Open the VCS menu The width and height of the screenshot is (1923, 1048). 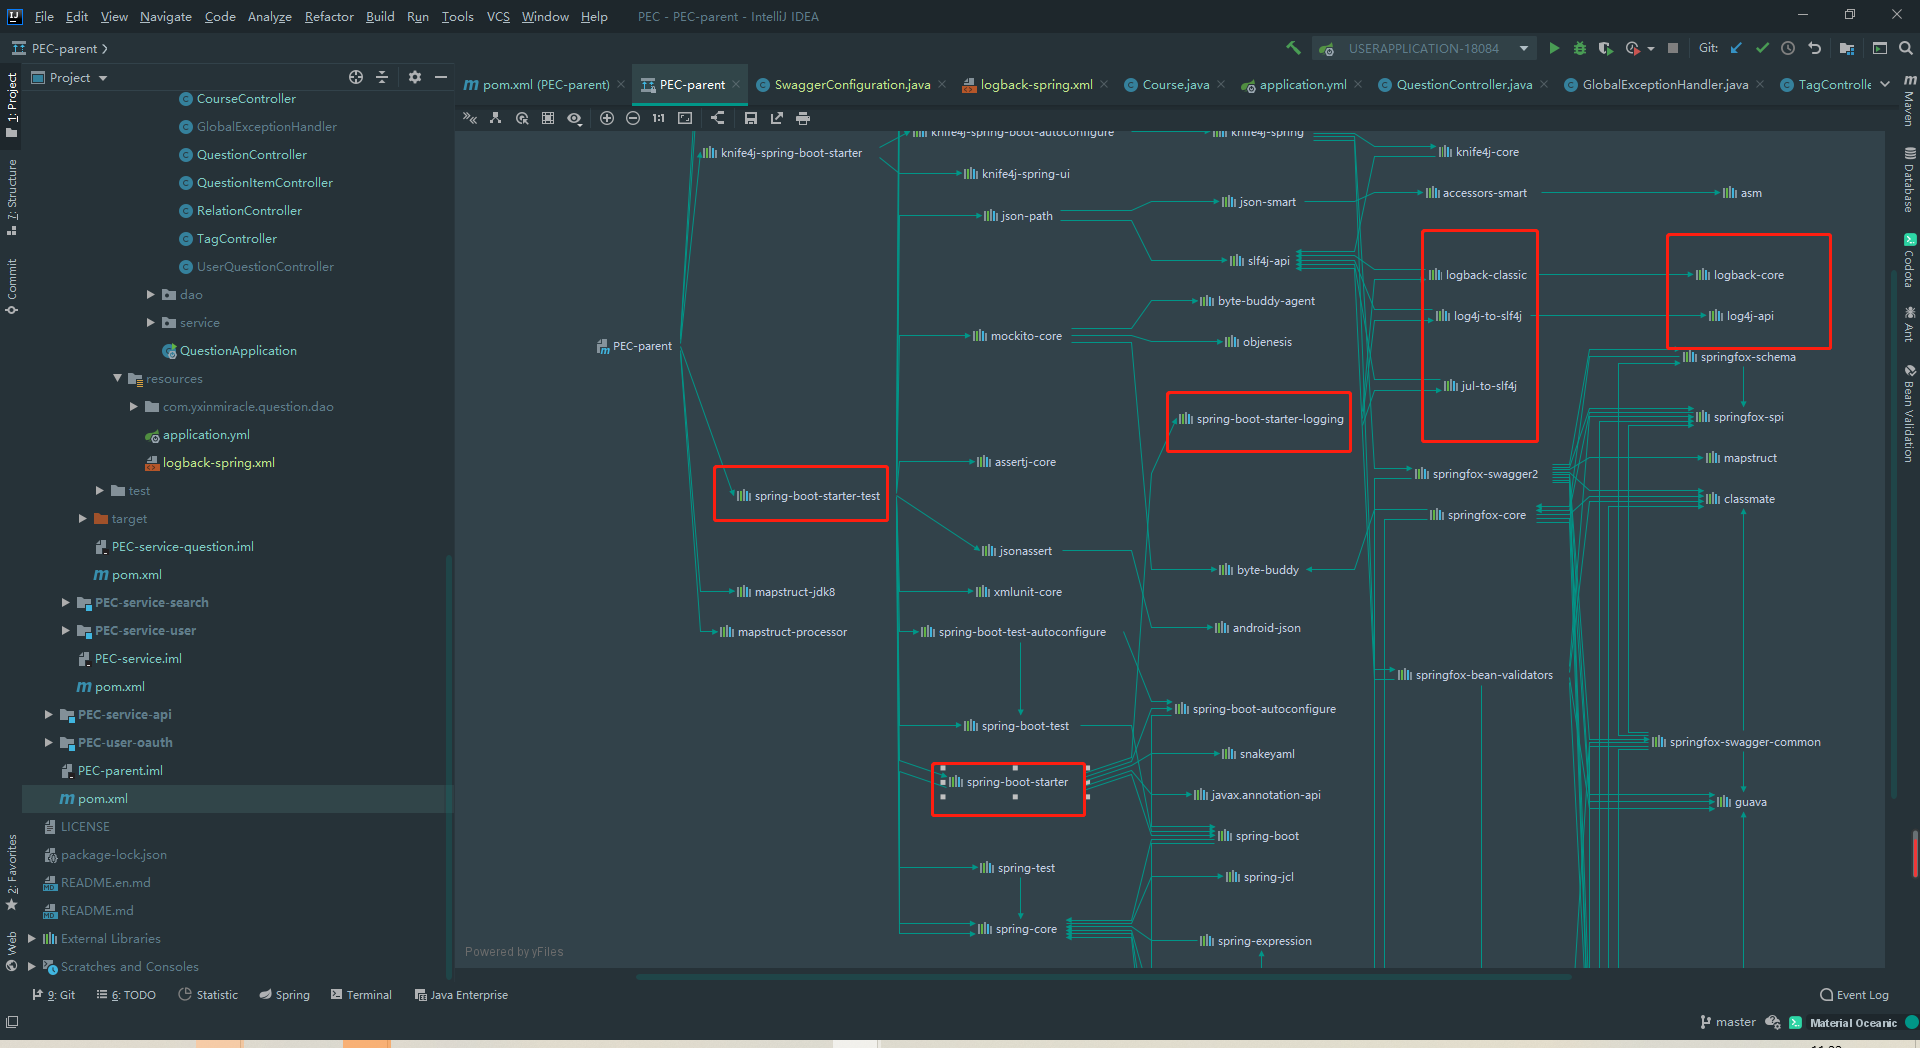498,16
